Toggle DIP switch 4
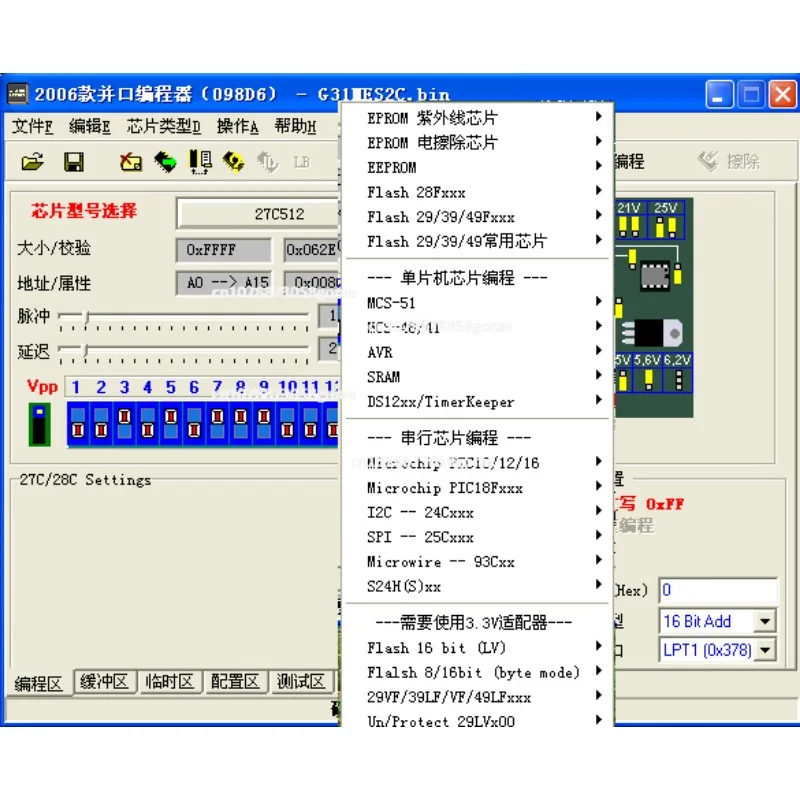 point(147,424)
